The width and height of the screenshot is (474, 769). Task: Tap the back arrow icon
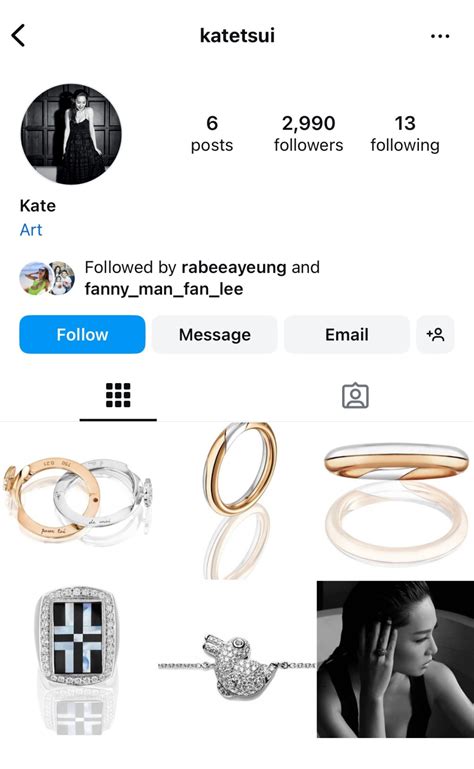pos(18,36)
